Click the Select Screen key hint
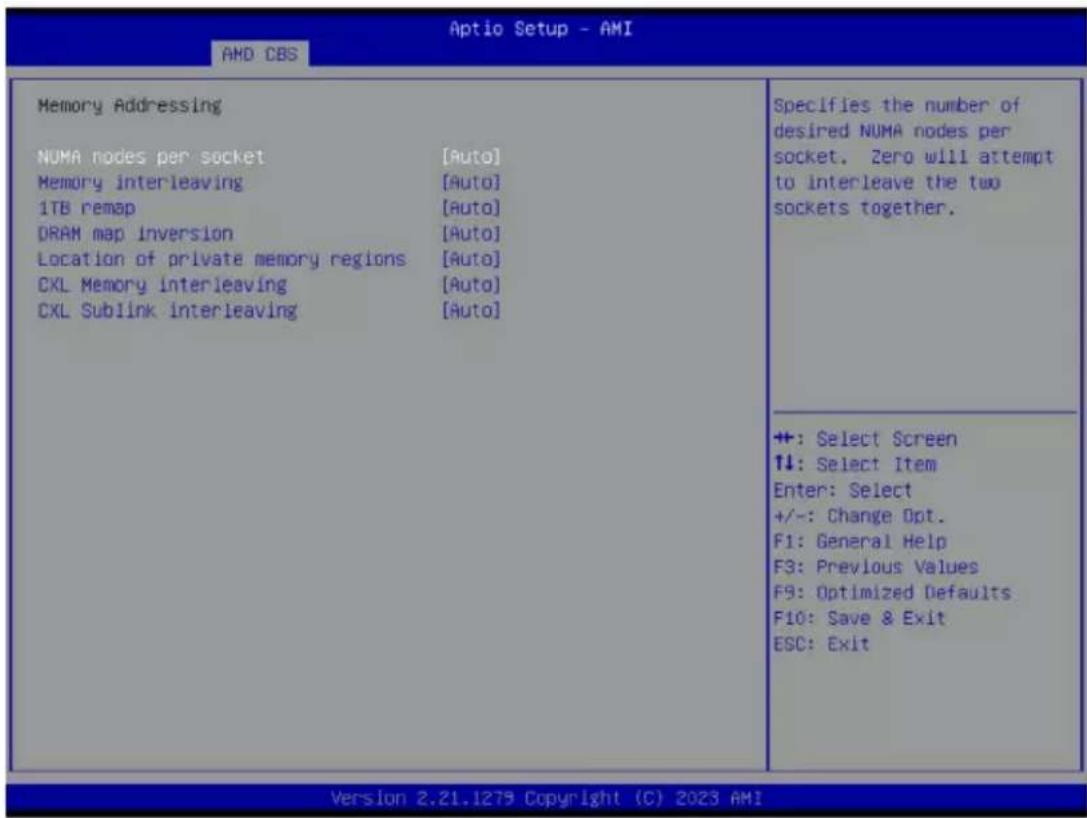The height and width of the screenshot is (818, 1087). click(865, 440)
